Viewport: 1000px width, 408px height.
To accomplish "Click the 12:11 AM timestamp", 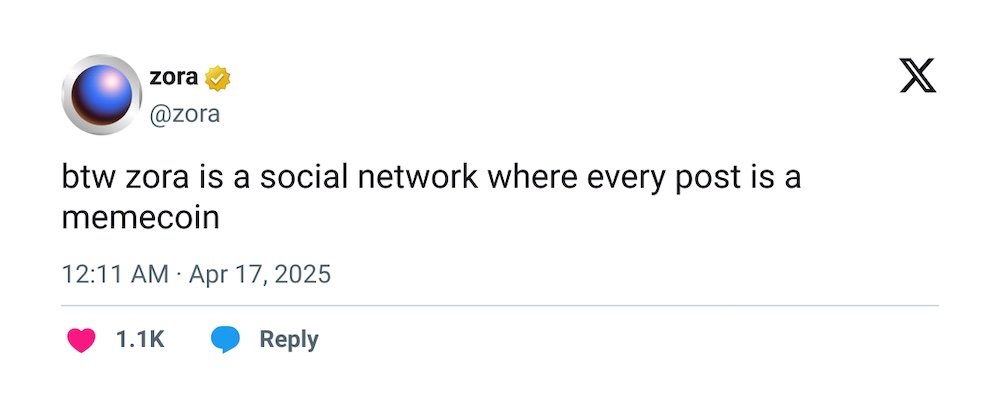I will tap(115, 275).
